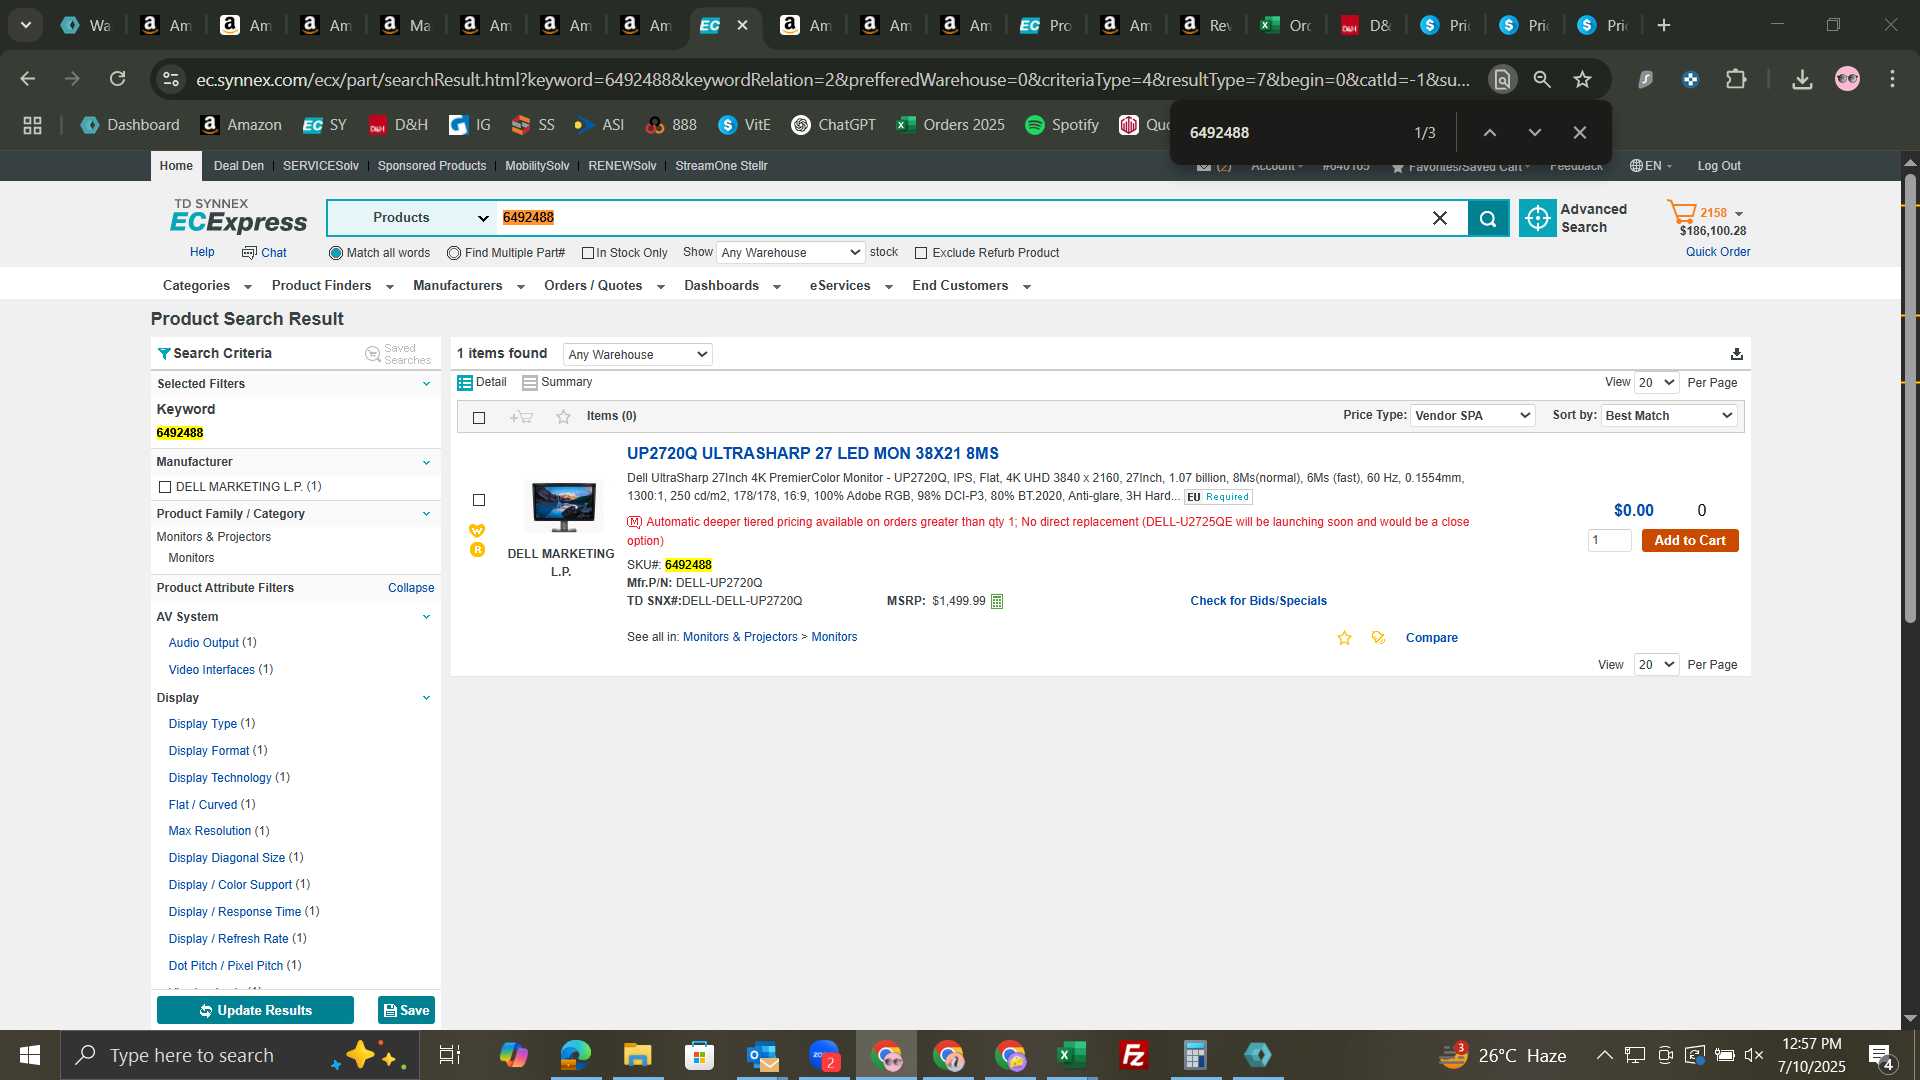Open Outlook from taskbar

[762, 1055]
